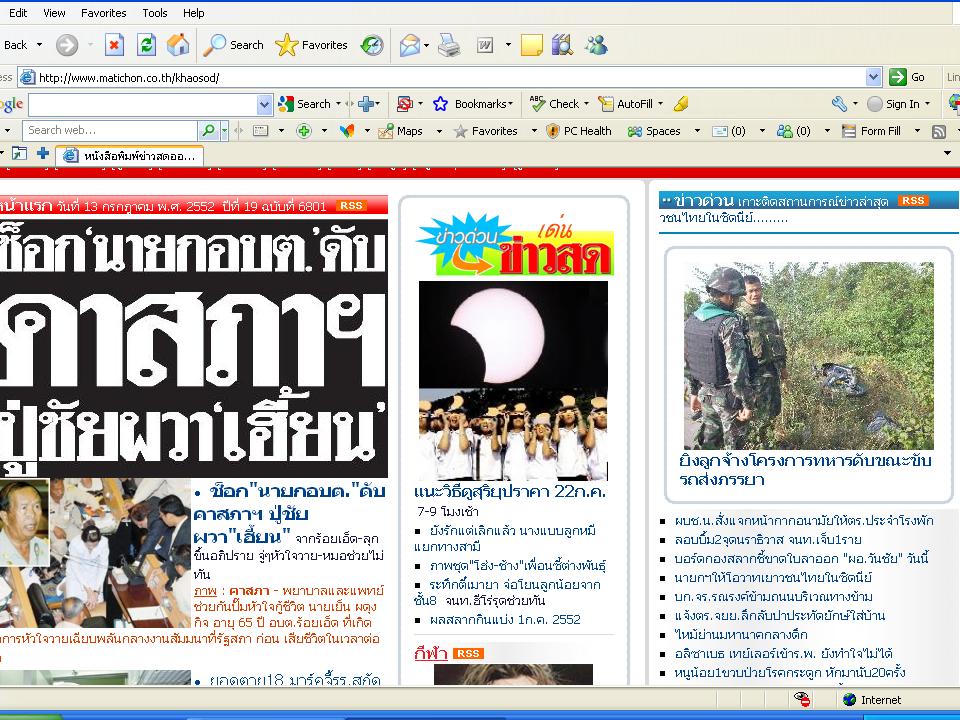Open the Google Bookmarks dropdown
Screen dimensions: 960x720
(473, 104)
